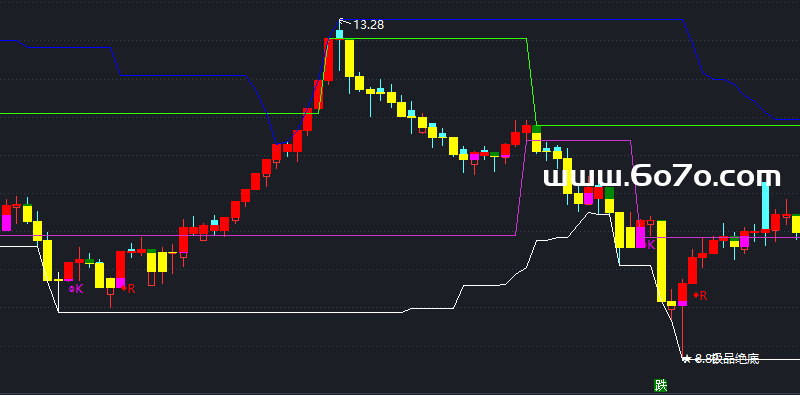
Task: Open the www.6o7o.com watermark link
Action: (662, 177)
